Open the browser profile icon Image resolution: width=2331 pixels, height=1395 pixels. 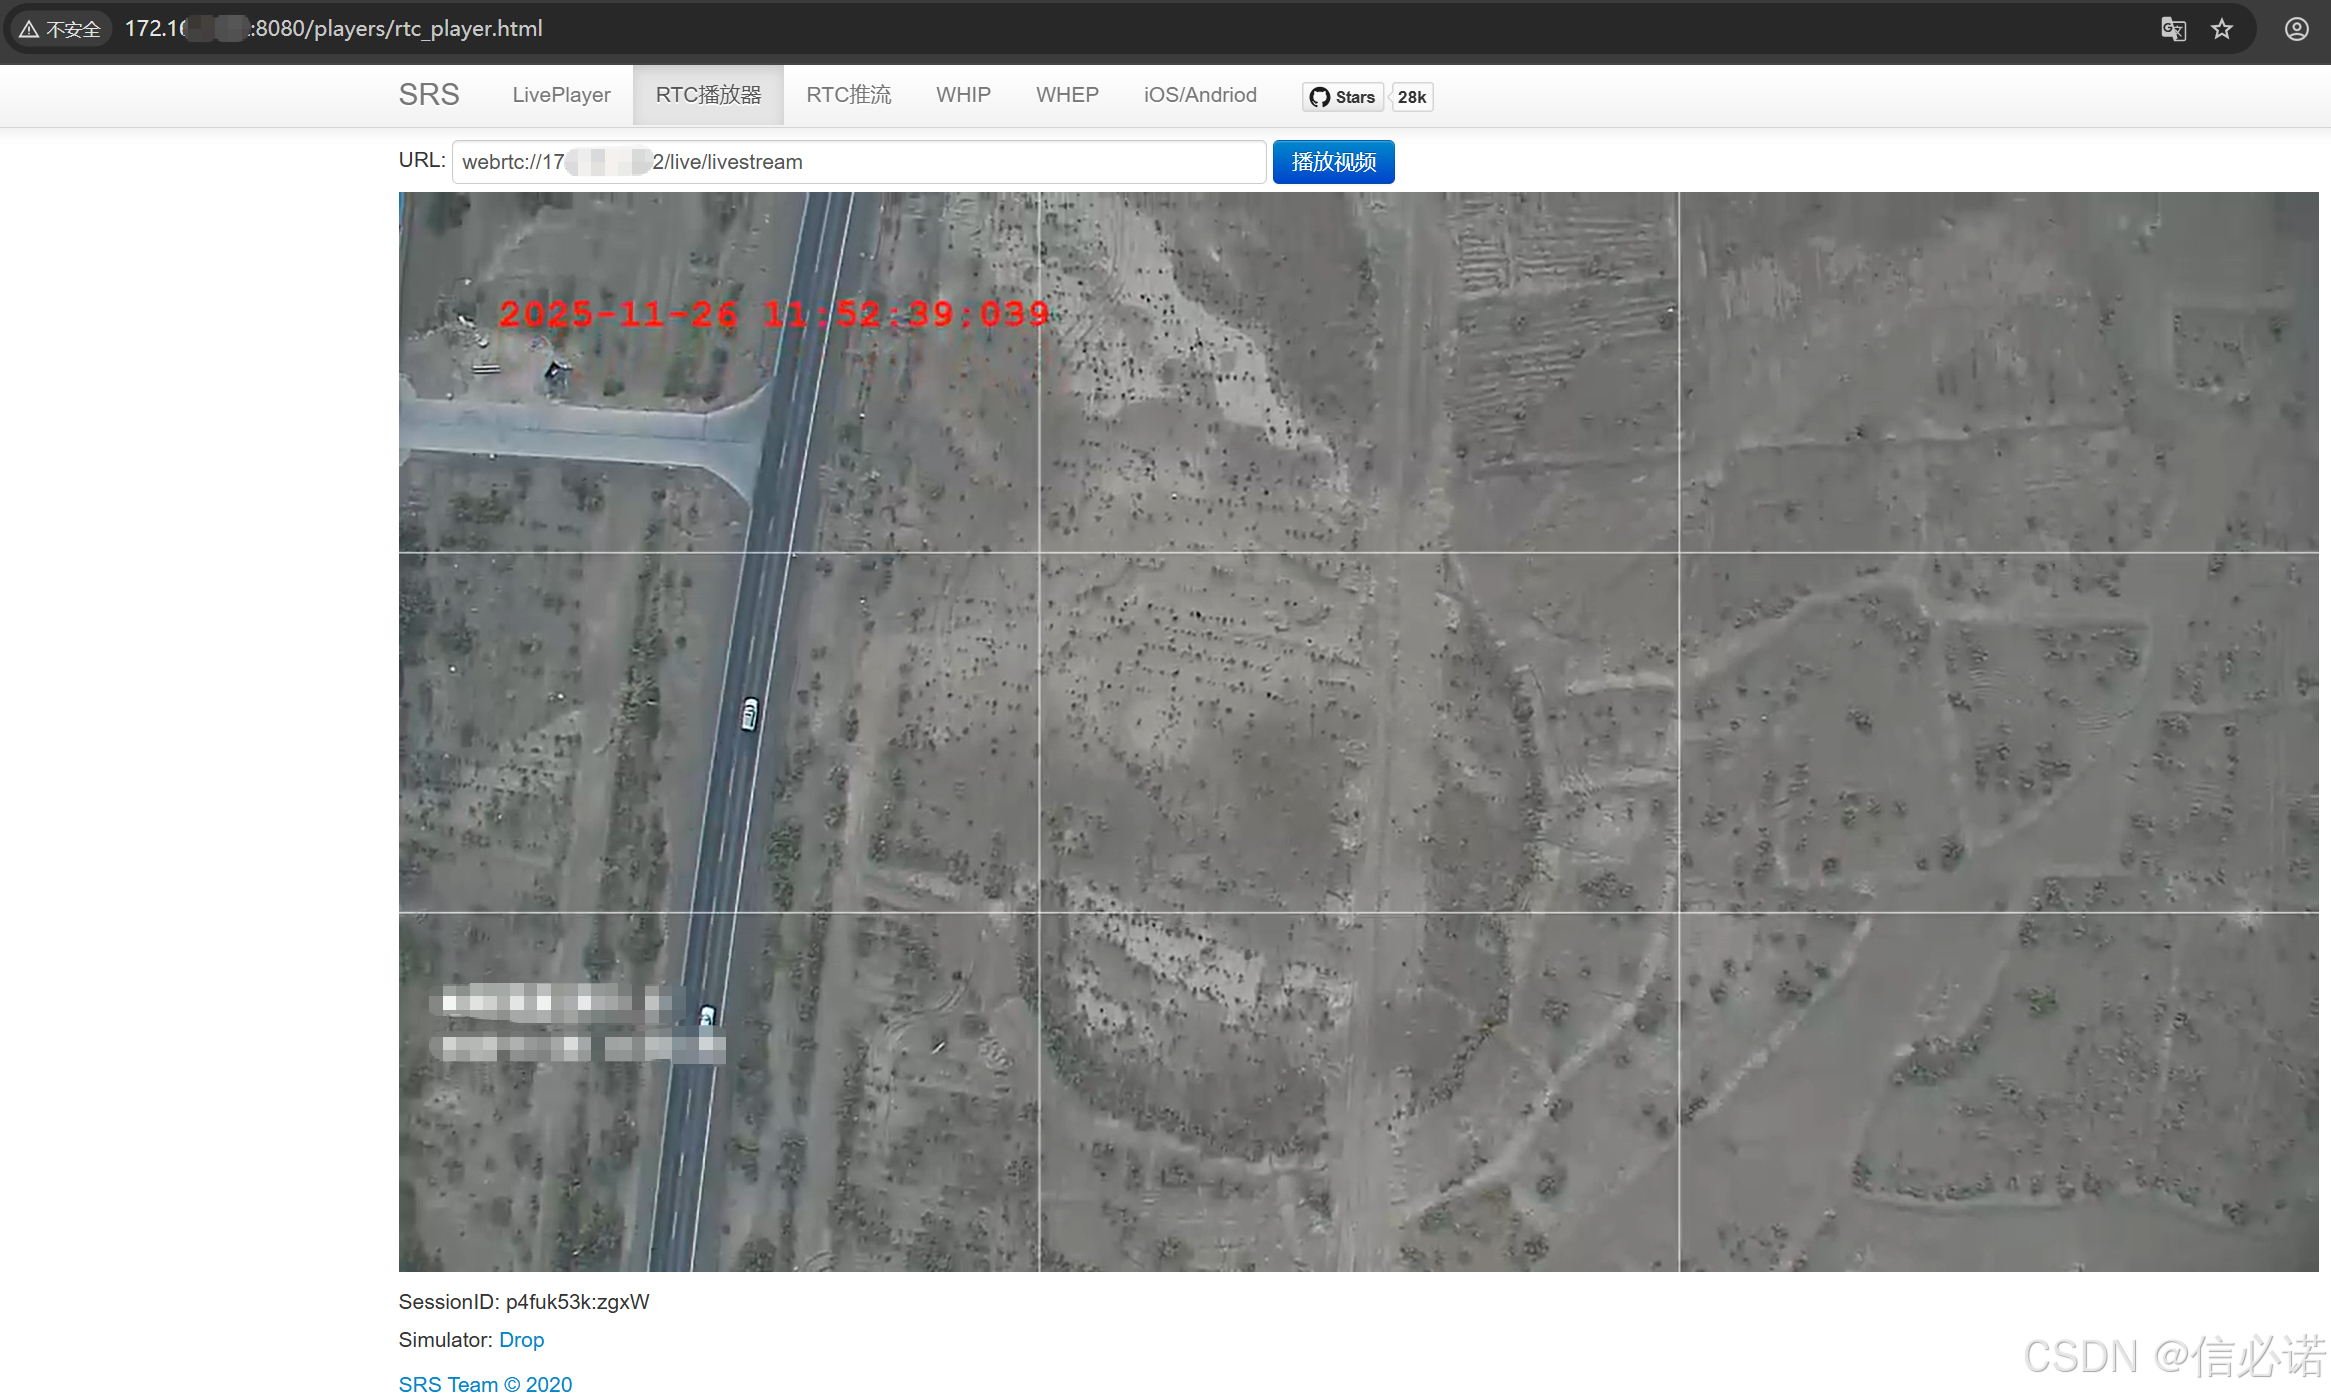click(x=2297, y=29)
